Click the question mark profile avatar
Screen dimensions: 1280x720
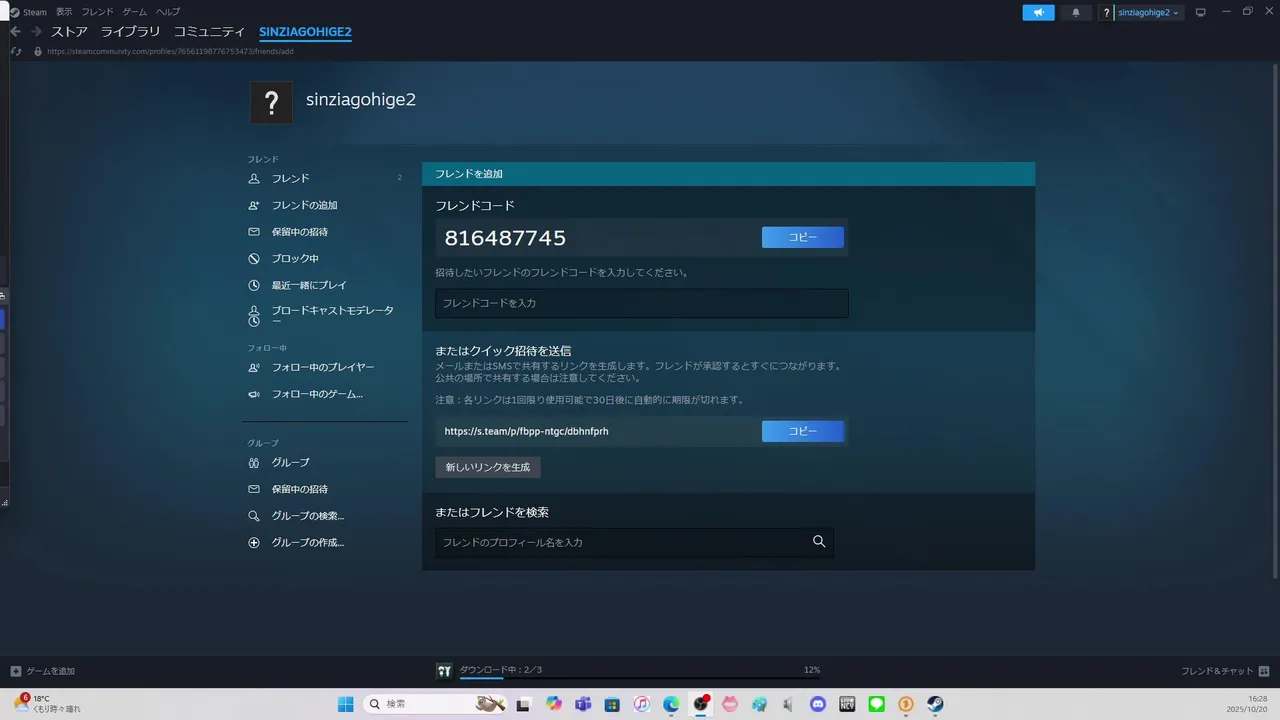271,102
